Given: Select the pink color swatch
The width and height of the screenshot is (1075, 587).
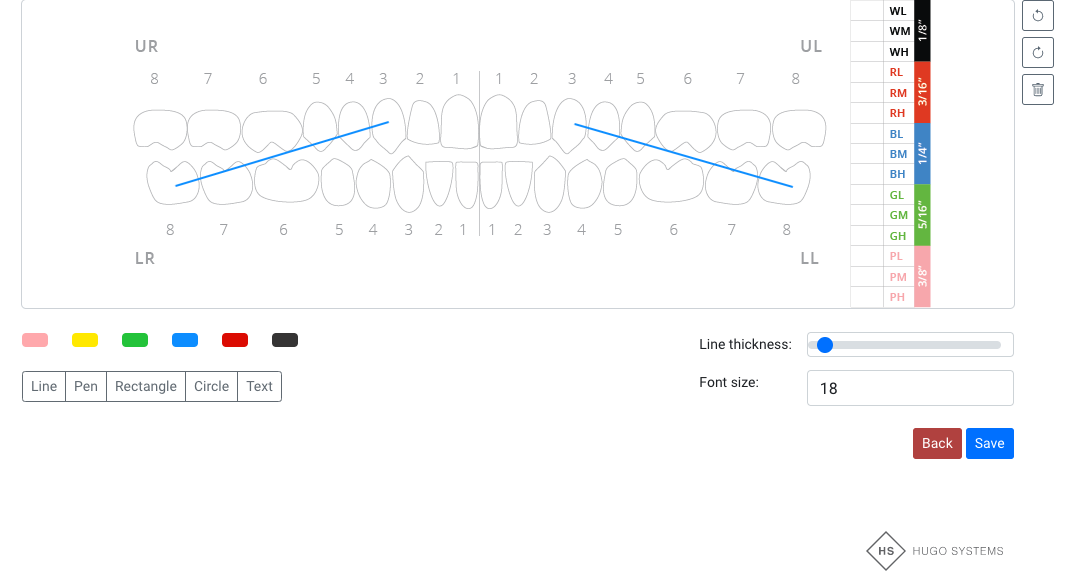Looking at the screenshot, I should point(35,340).
